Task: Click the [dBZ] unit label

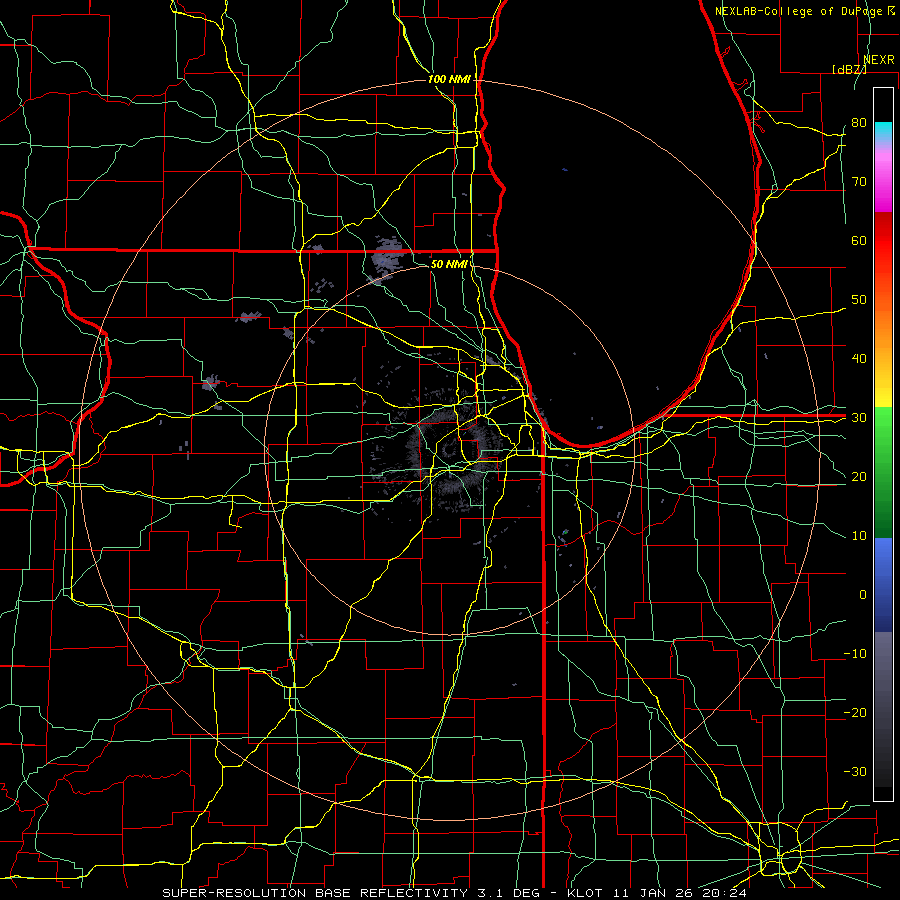Action: point(849,69)
